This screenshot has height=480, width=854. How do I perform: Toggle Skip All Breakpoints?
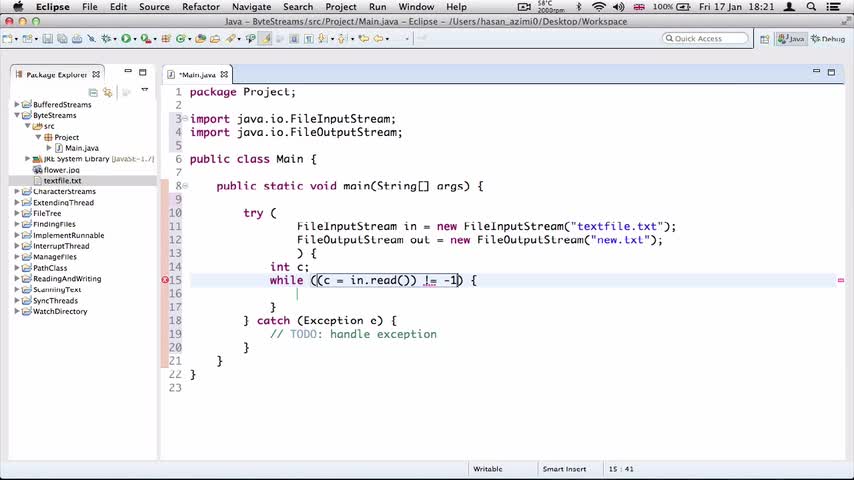point(91,39)
